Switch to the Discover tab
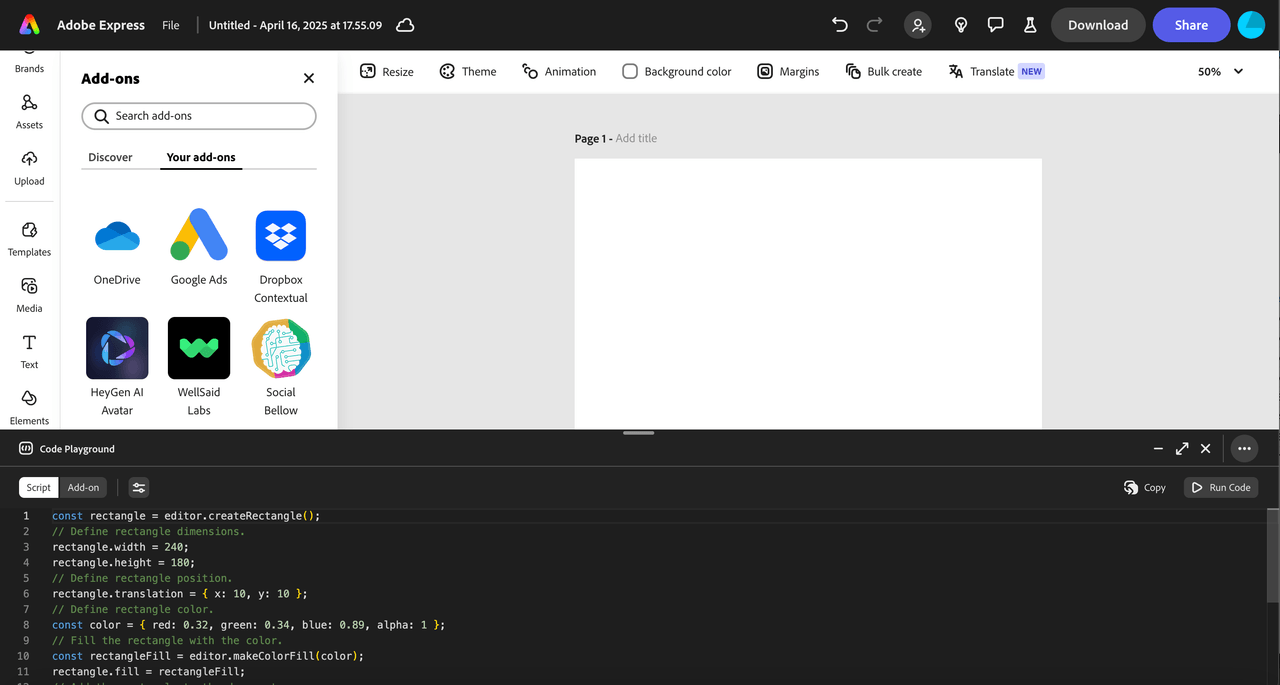Viewport: 1280px width, 685px height. 110,157
